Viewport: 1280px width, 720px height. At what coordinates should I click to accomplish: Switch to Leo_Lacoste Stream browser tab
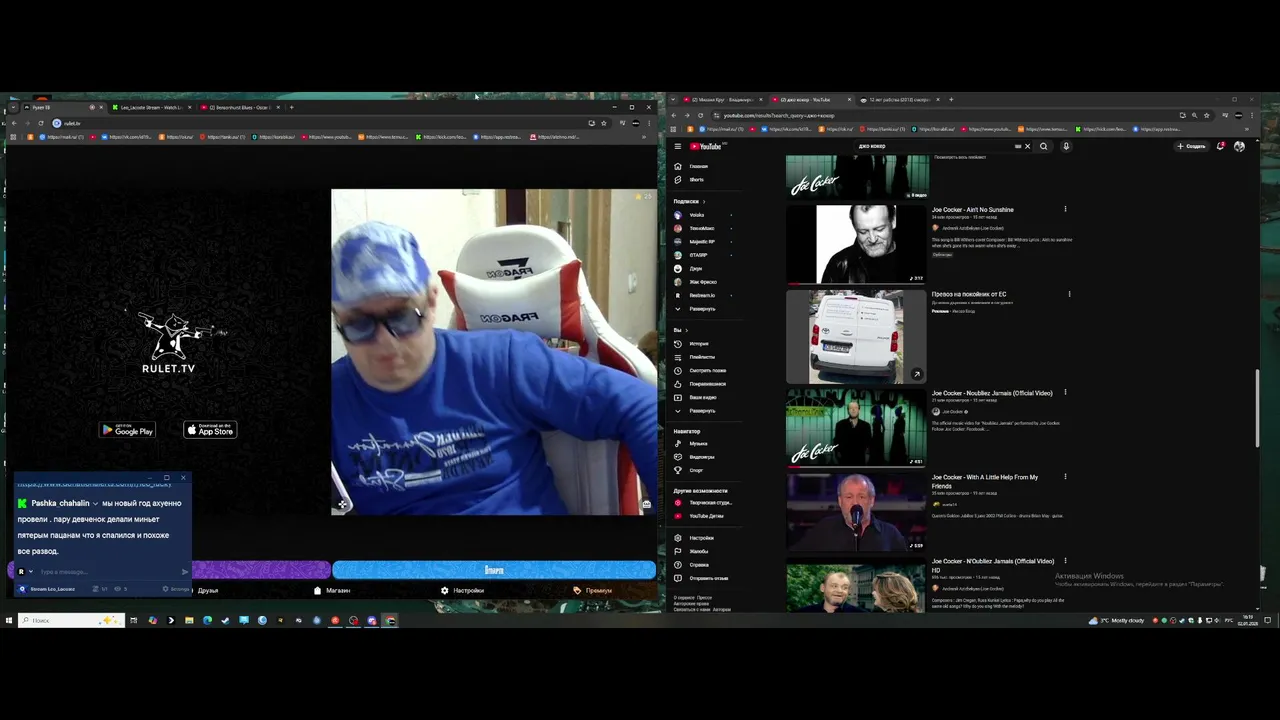[x=150, y=107]
